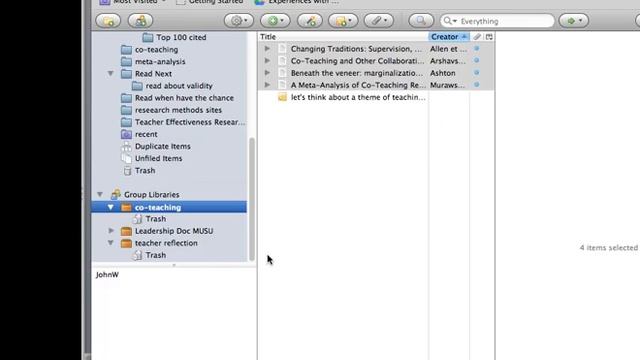Viewport: 640px width, 360px height.
Task: Click the yellow note icon for let's think row
Action: (x=282, y=97)
